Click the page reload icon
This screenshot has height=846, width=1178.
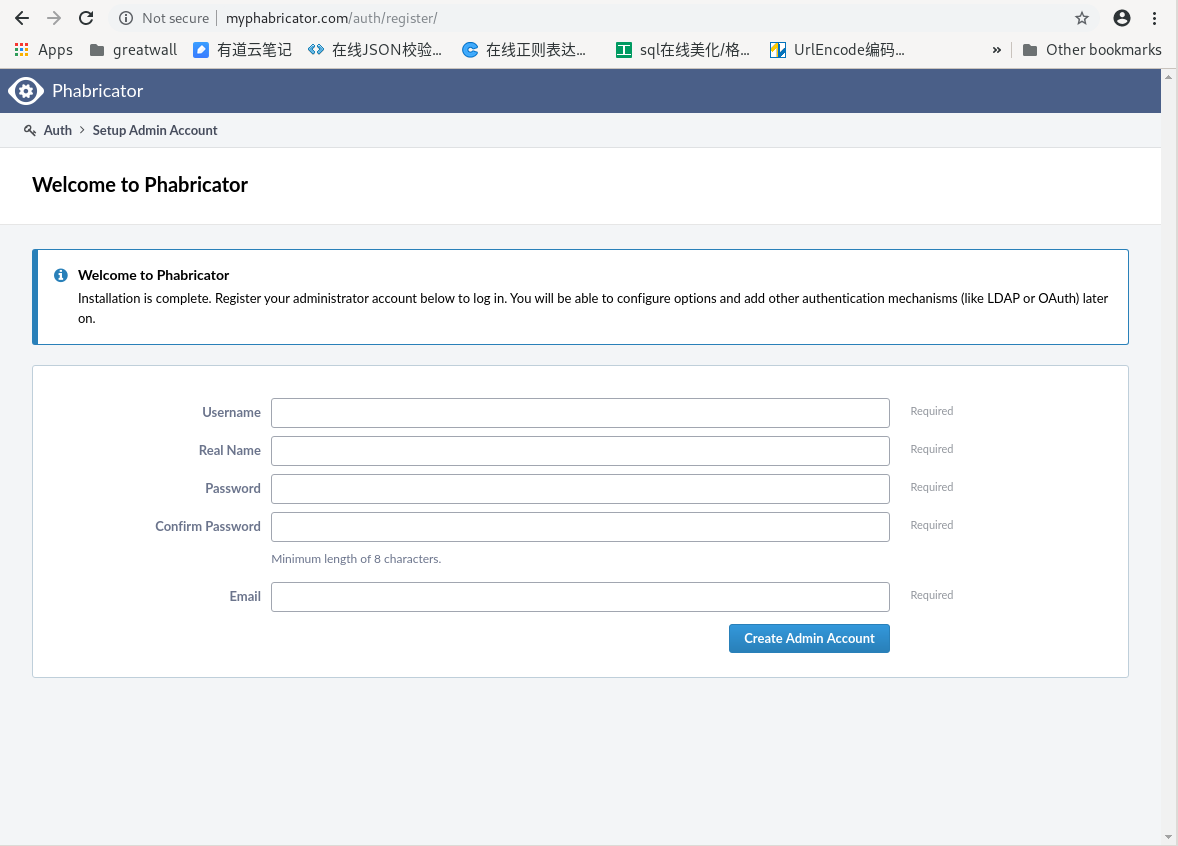tap(85, 17)
